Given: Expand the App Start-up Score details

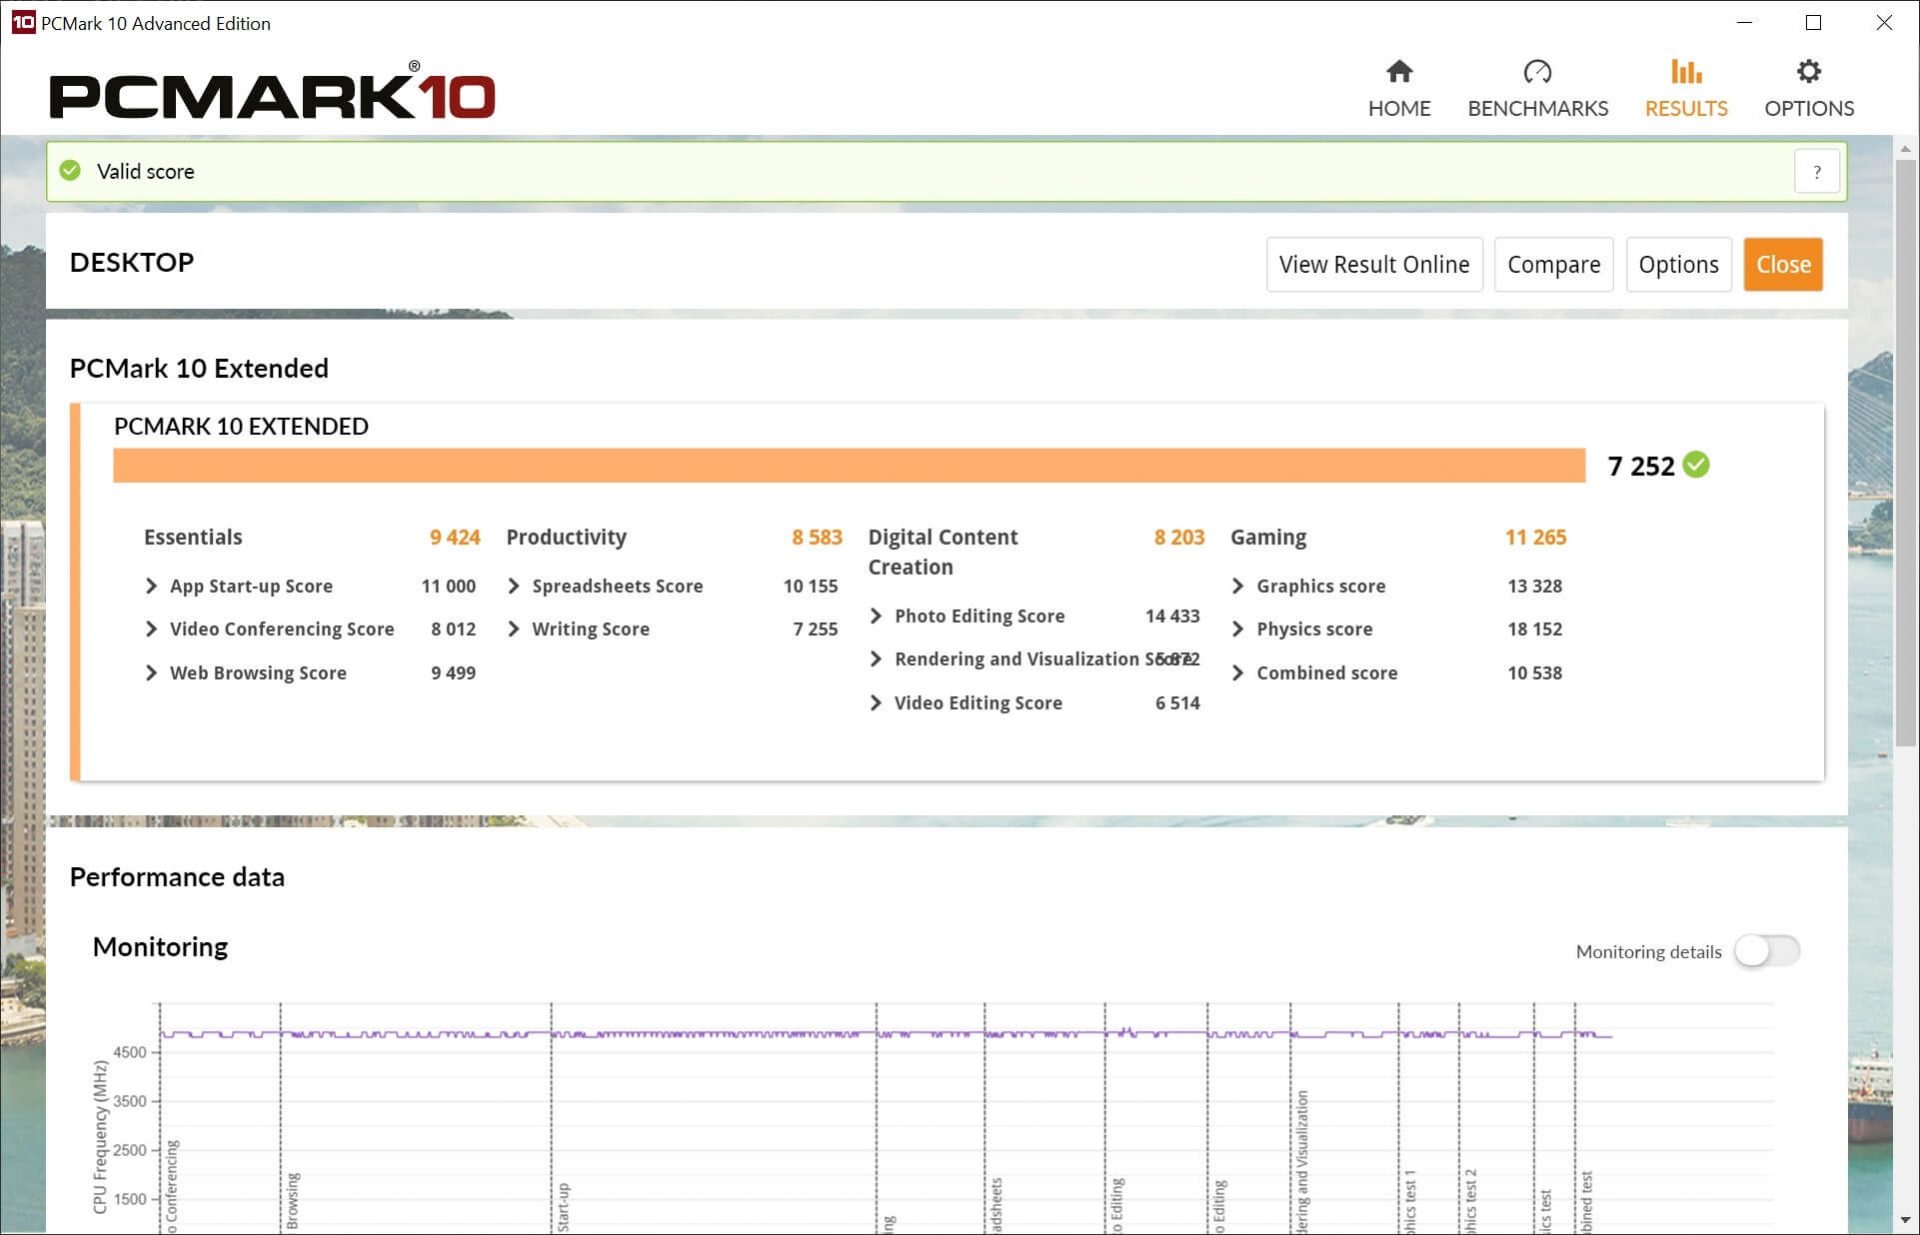Looking at the screenshot, I should (152, 586).
